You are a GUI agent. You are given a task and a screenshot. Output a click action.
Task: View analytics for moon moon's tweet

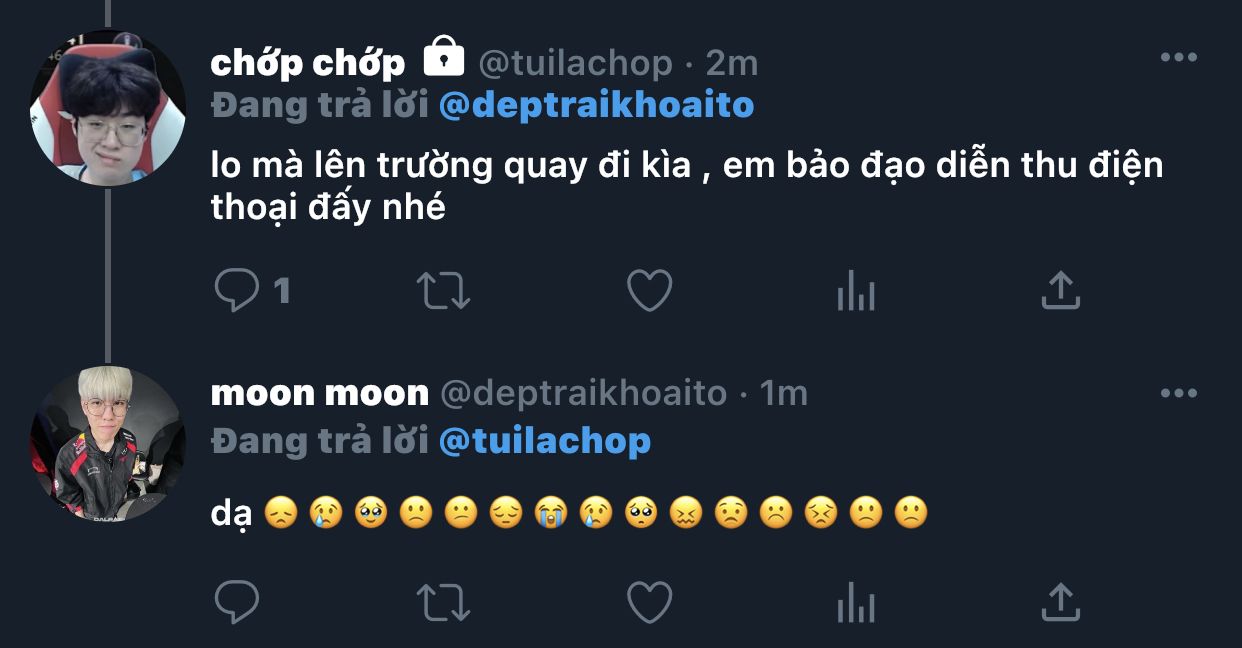coord(855,603)
